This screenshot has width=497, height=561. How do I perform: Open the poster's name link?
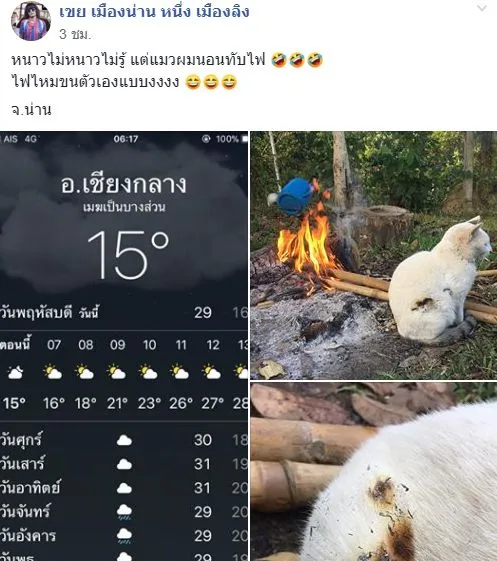[x=154, y=12]
